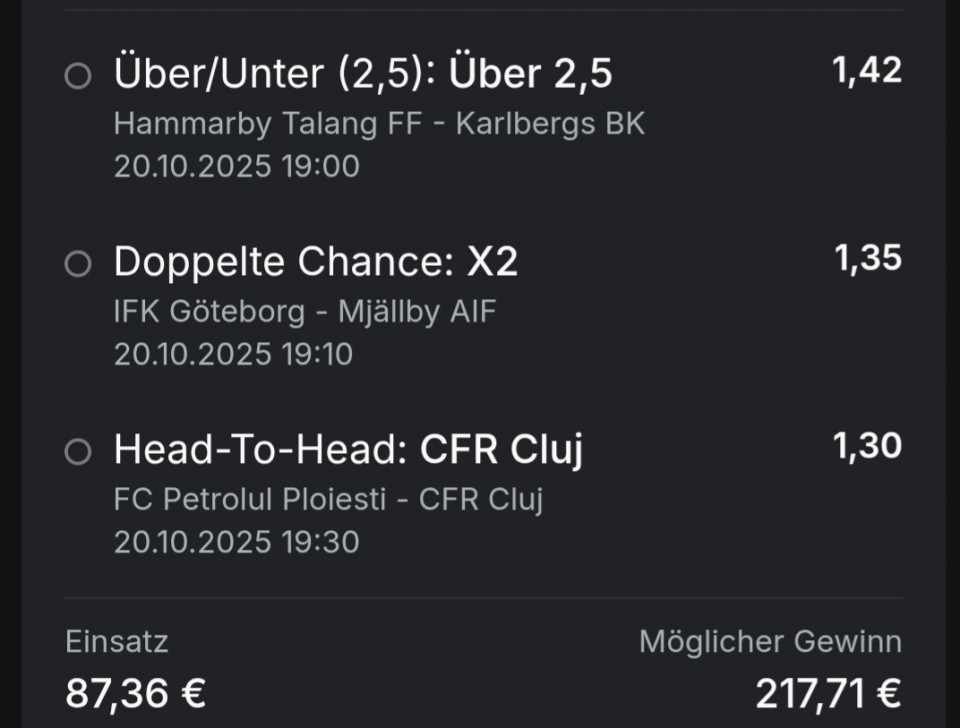The height and width of the screenshot is (728, 960).
Task: Tap the 20.10.2025 19:00 kickoff time
Action: (236, 166)
